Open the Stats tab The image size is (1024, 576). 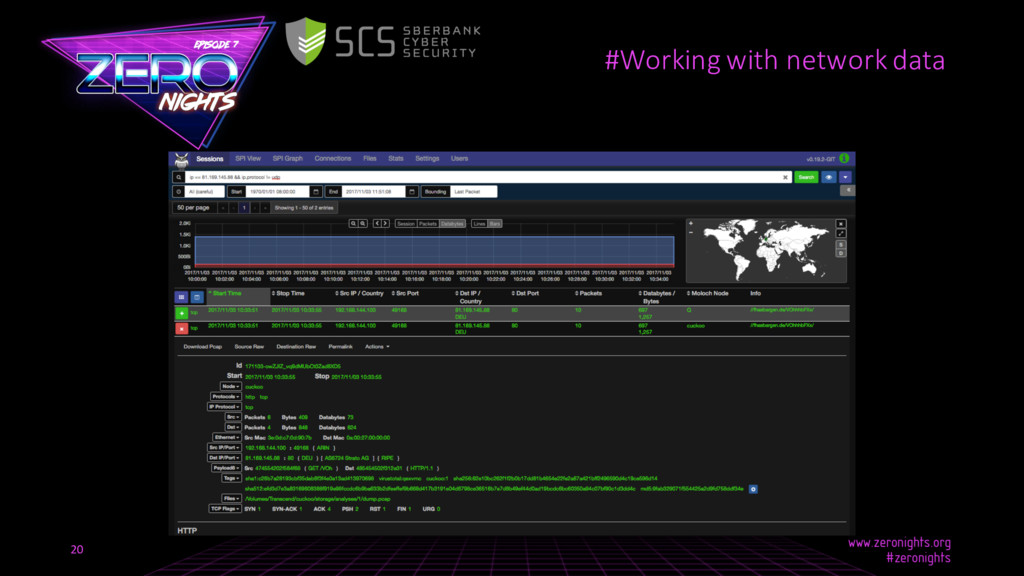tap(396, 159)
